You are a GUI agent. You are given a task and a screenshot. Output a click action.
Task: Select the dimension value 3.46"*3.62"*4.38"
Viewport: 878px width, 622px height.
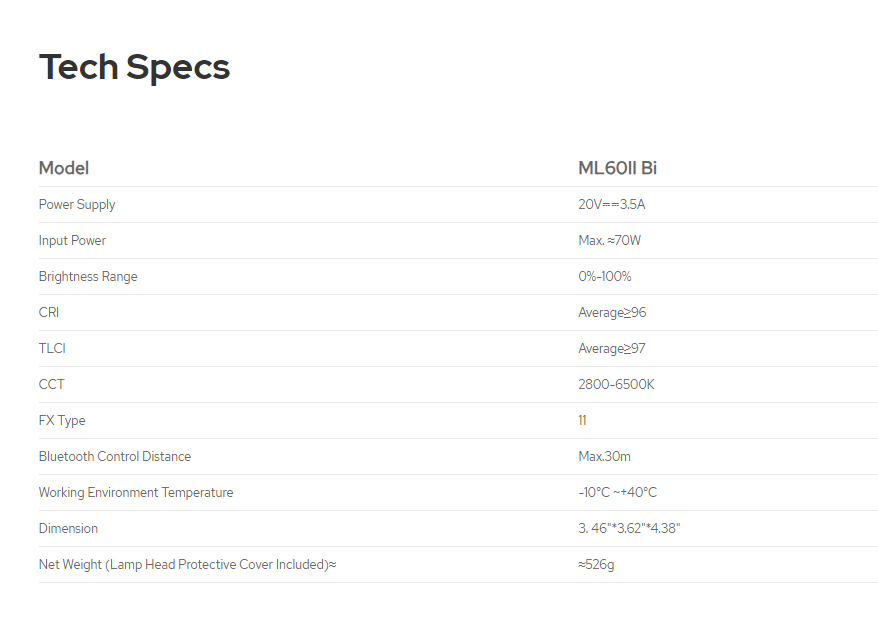pyautogui.click(x=629, y=529)
